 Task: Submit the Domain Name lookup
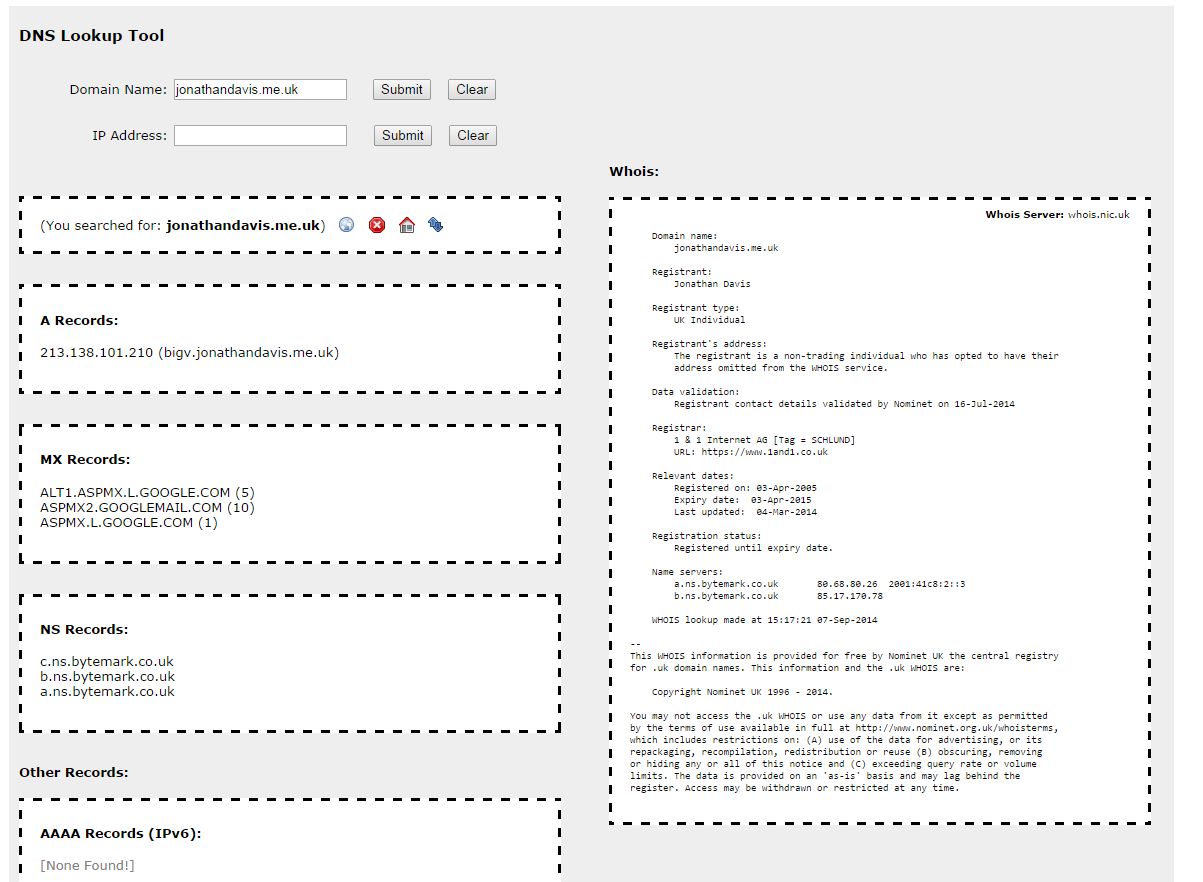tap(401, 89)
